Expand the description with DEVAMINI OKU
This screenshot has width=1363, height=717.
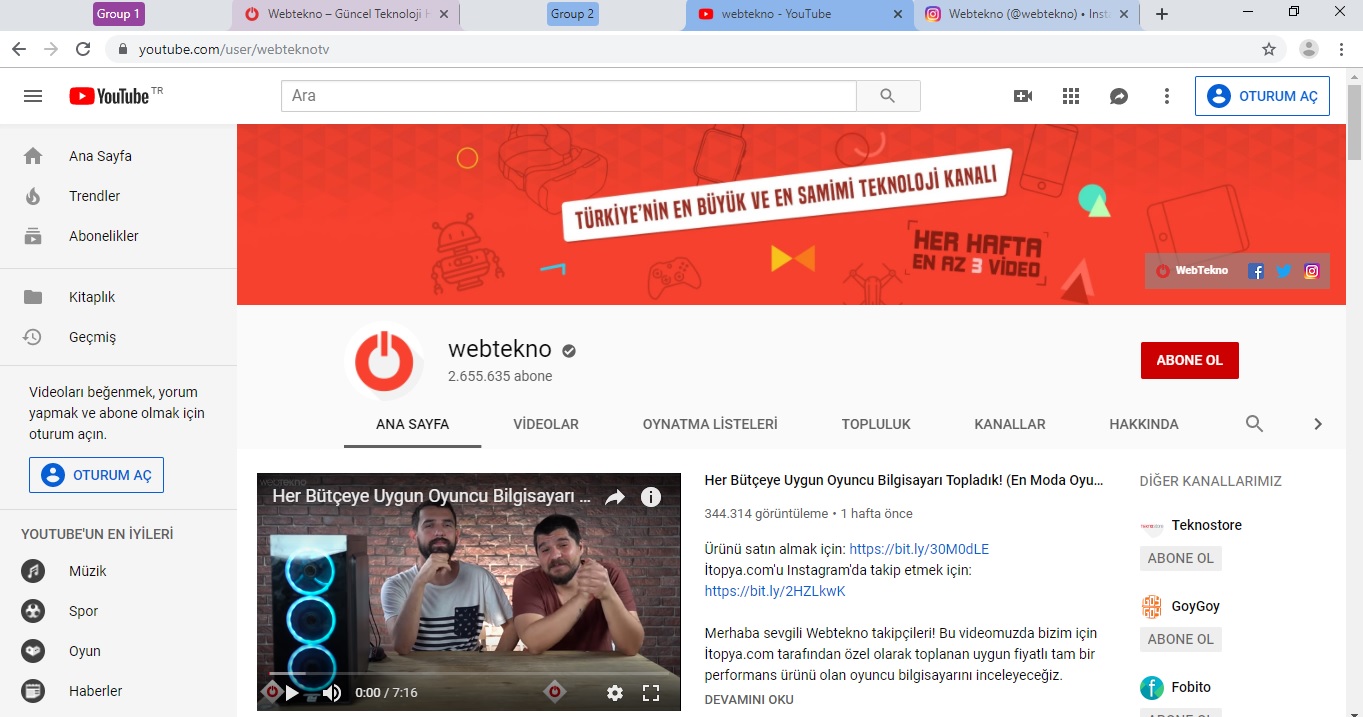[749, 700]
